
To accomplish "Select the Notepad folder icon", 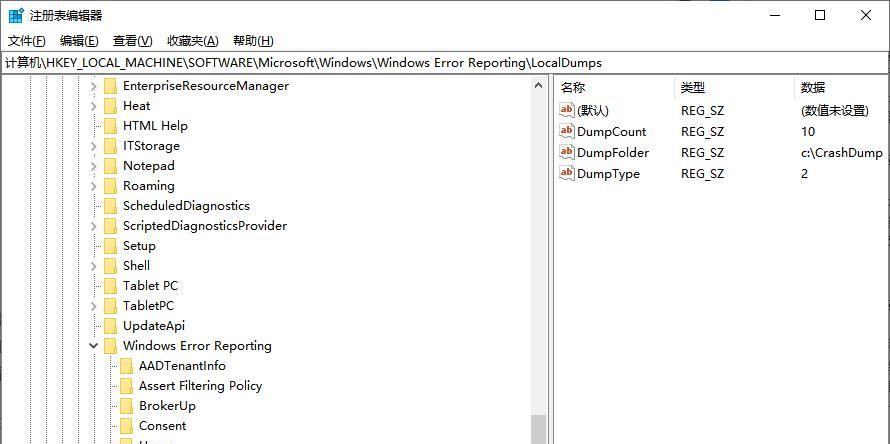I will coord(110,166).
